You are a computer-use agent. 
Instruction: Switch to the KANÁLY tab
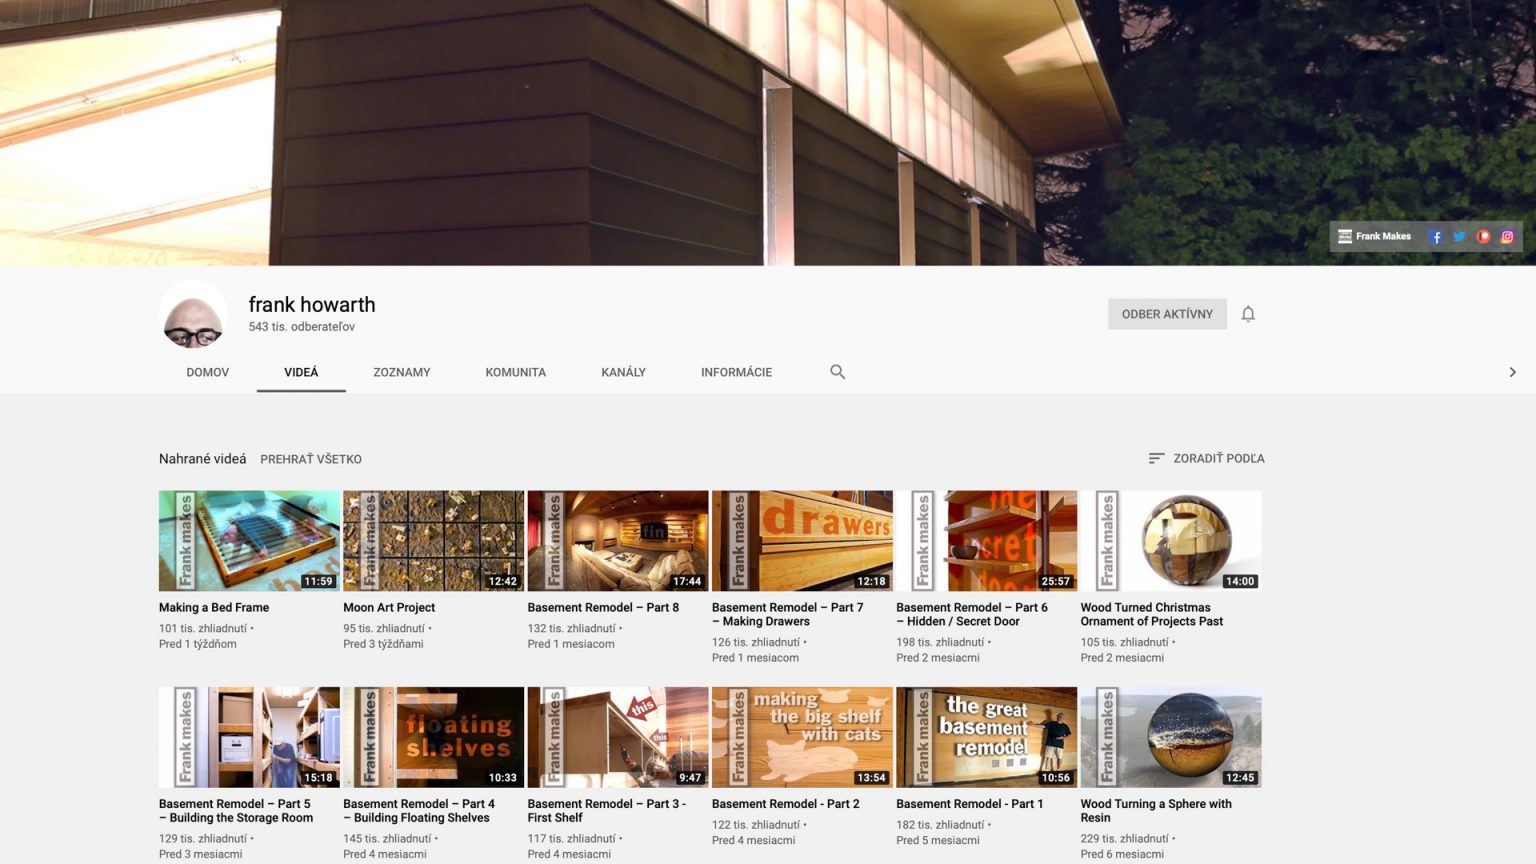click(624, 372)
